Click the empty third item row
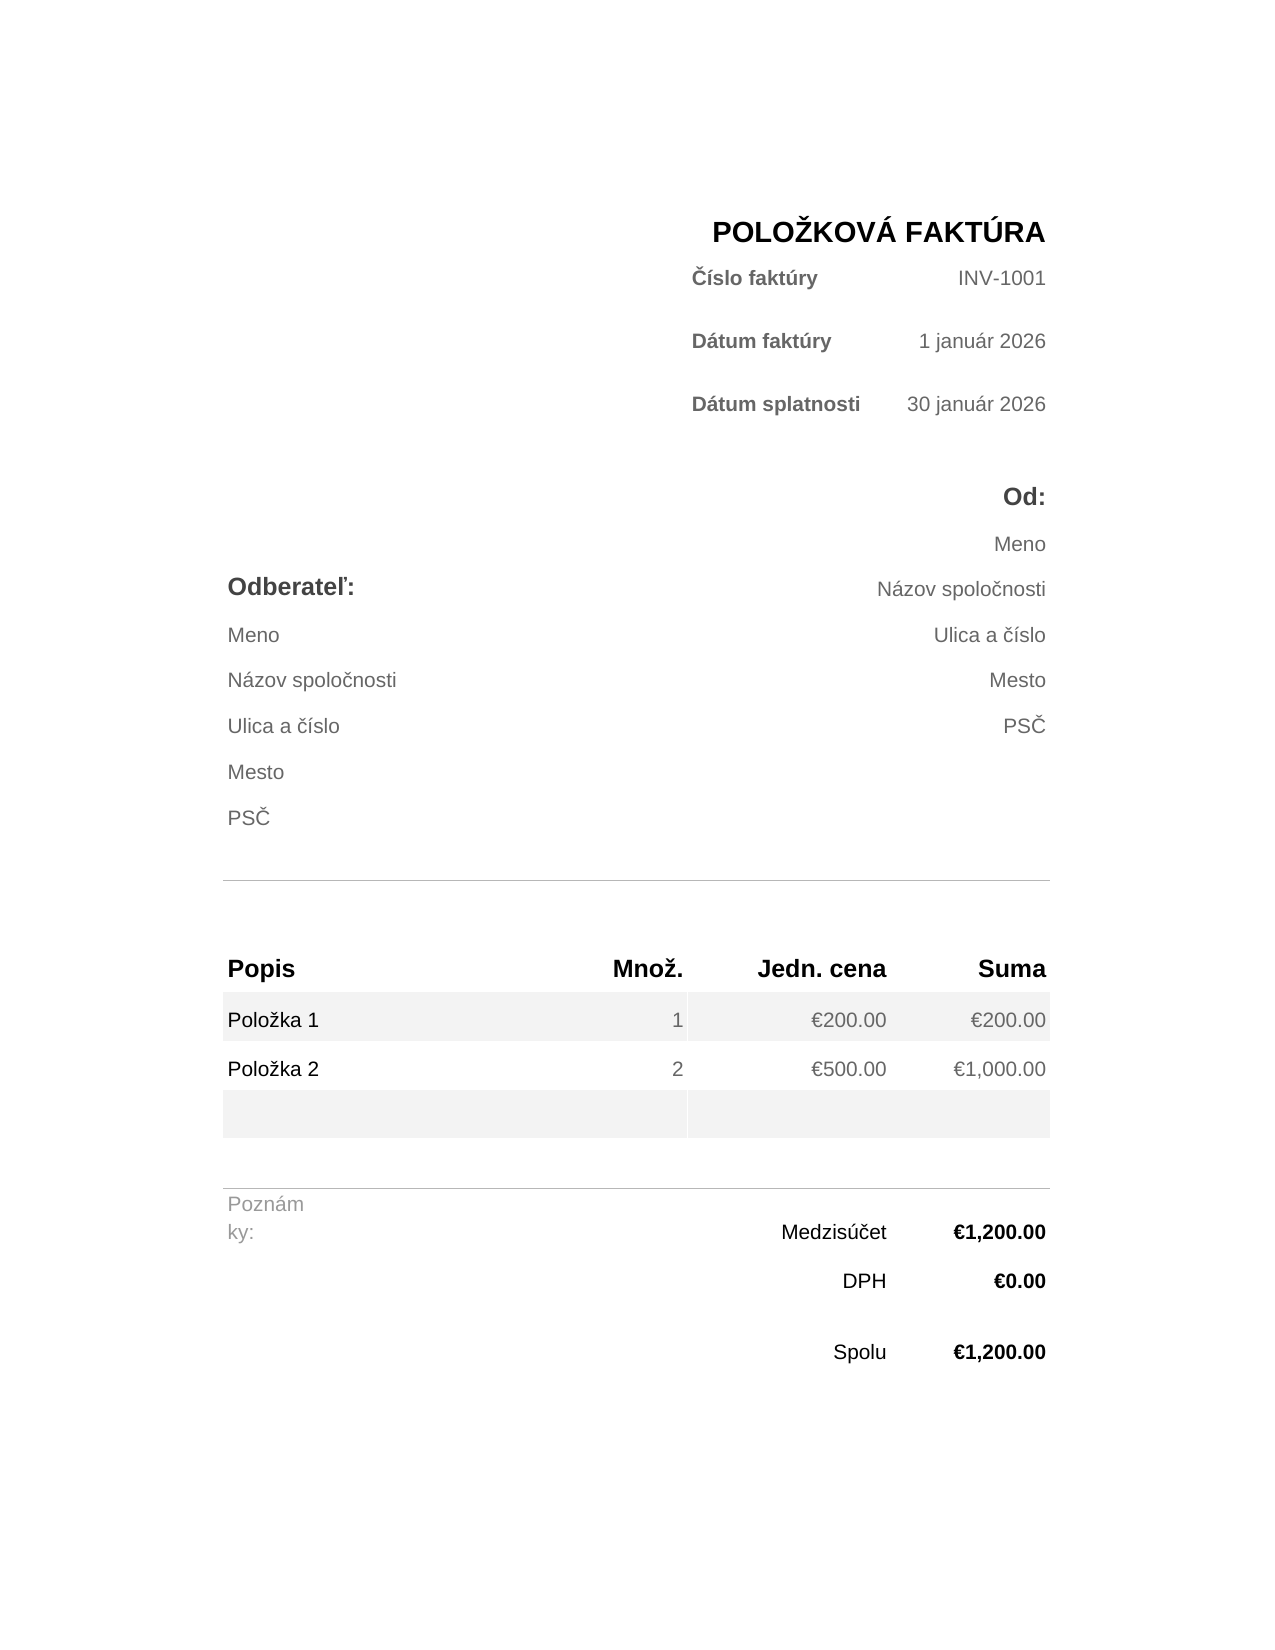This screenshot has width=1275, height=1650. pyautogui.click(x=636, y=1114)
